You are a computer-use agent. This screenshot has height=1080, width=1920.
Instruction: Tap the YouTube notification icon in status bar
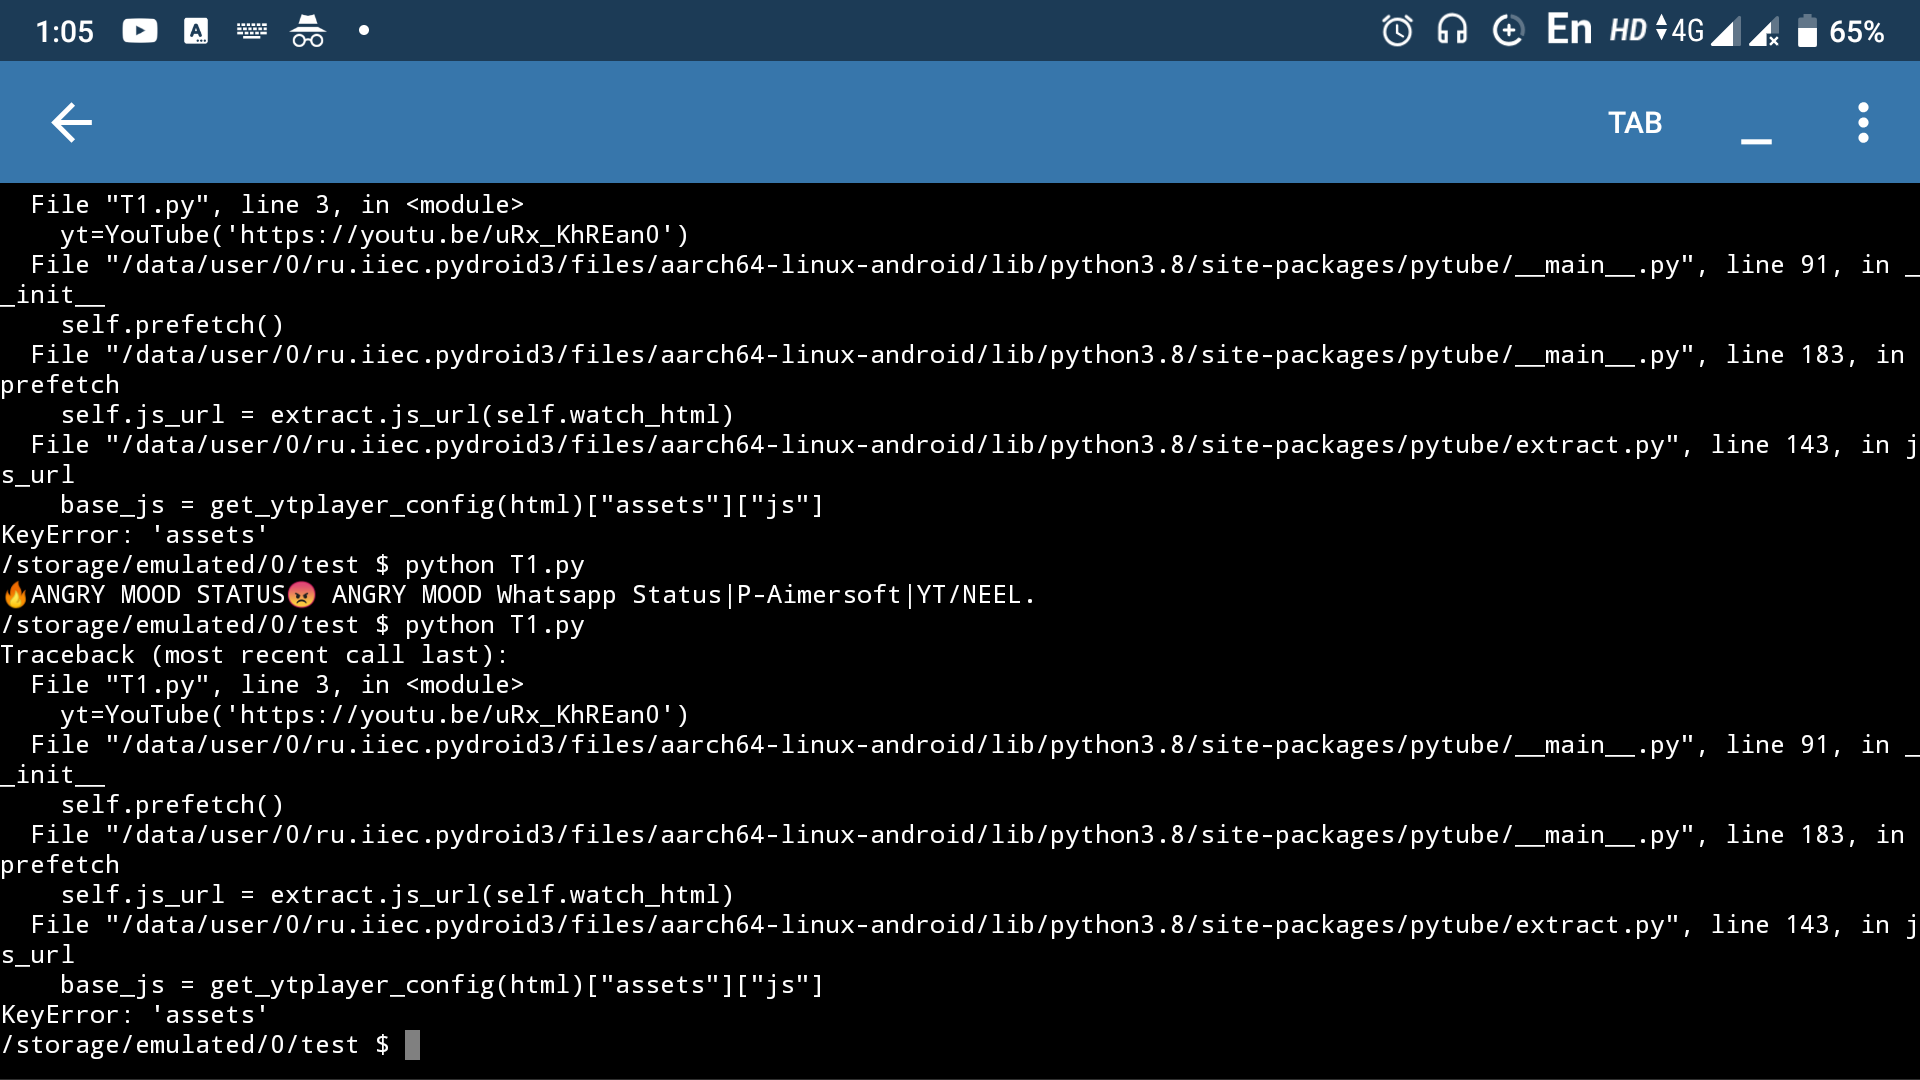(139, 30)
